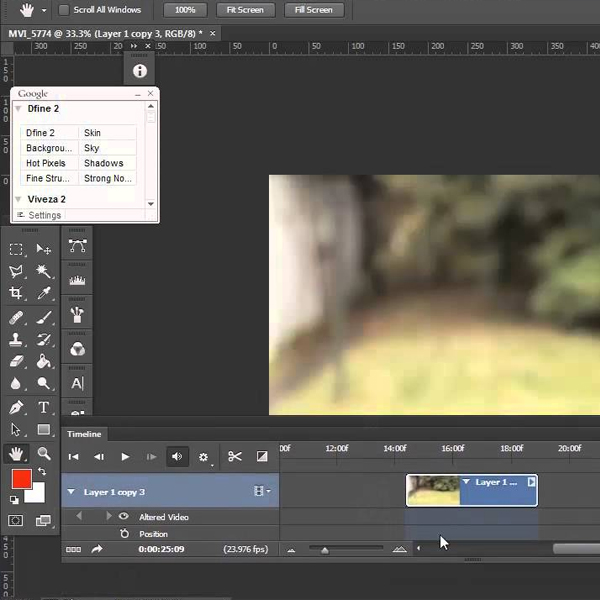Open the timeline settings gear dropdown
The height and width of the screenshot is (600, 600).
205,457
